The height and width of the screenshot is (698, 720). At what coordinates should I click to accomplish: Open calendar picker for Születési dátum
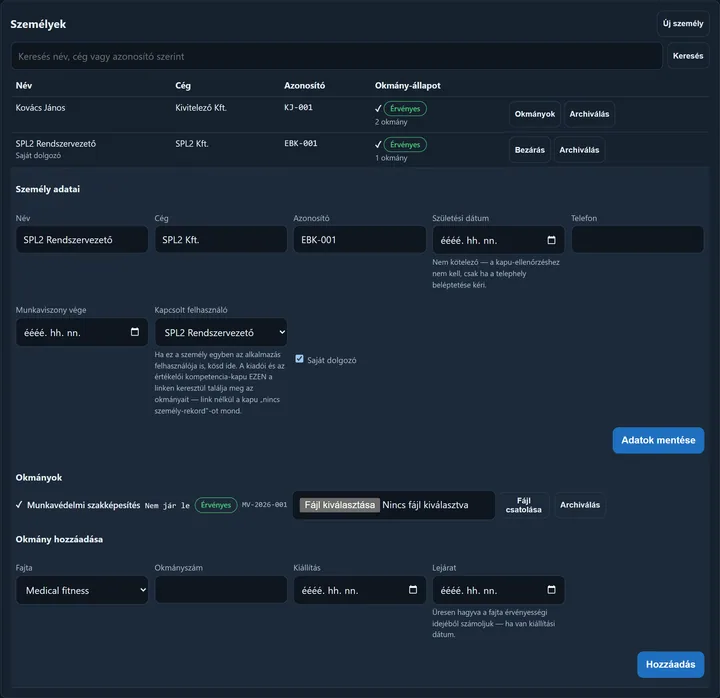pos(551,240)
